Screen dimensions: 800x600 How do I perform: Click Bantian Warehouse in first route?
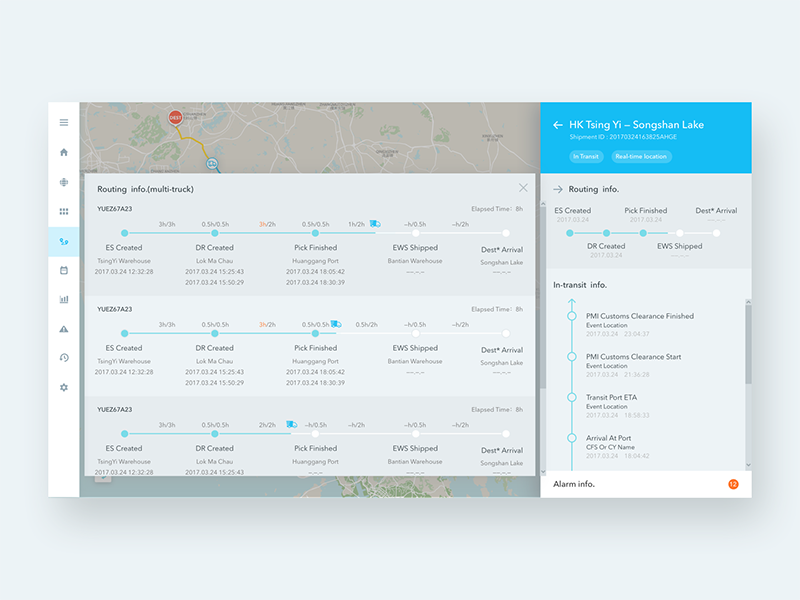(415, 261)
